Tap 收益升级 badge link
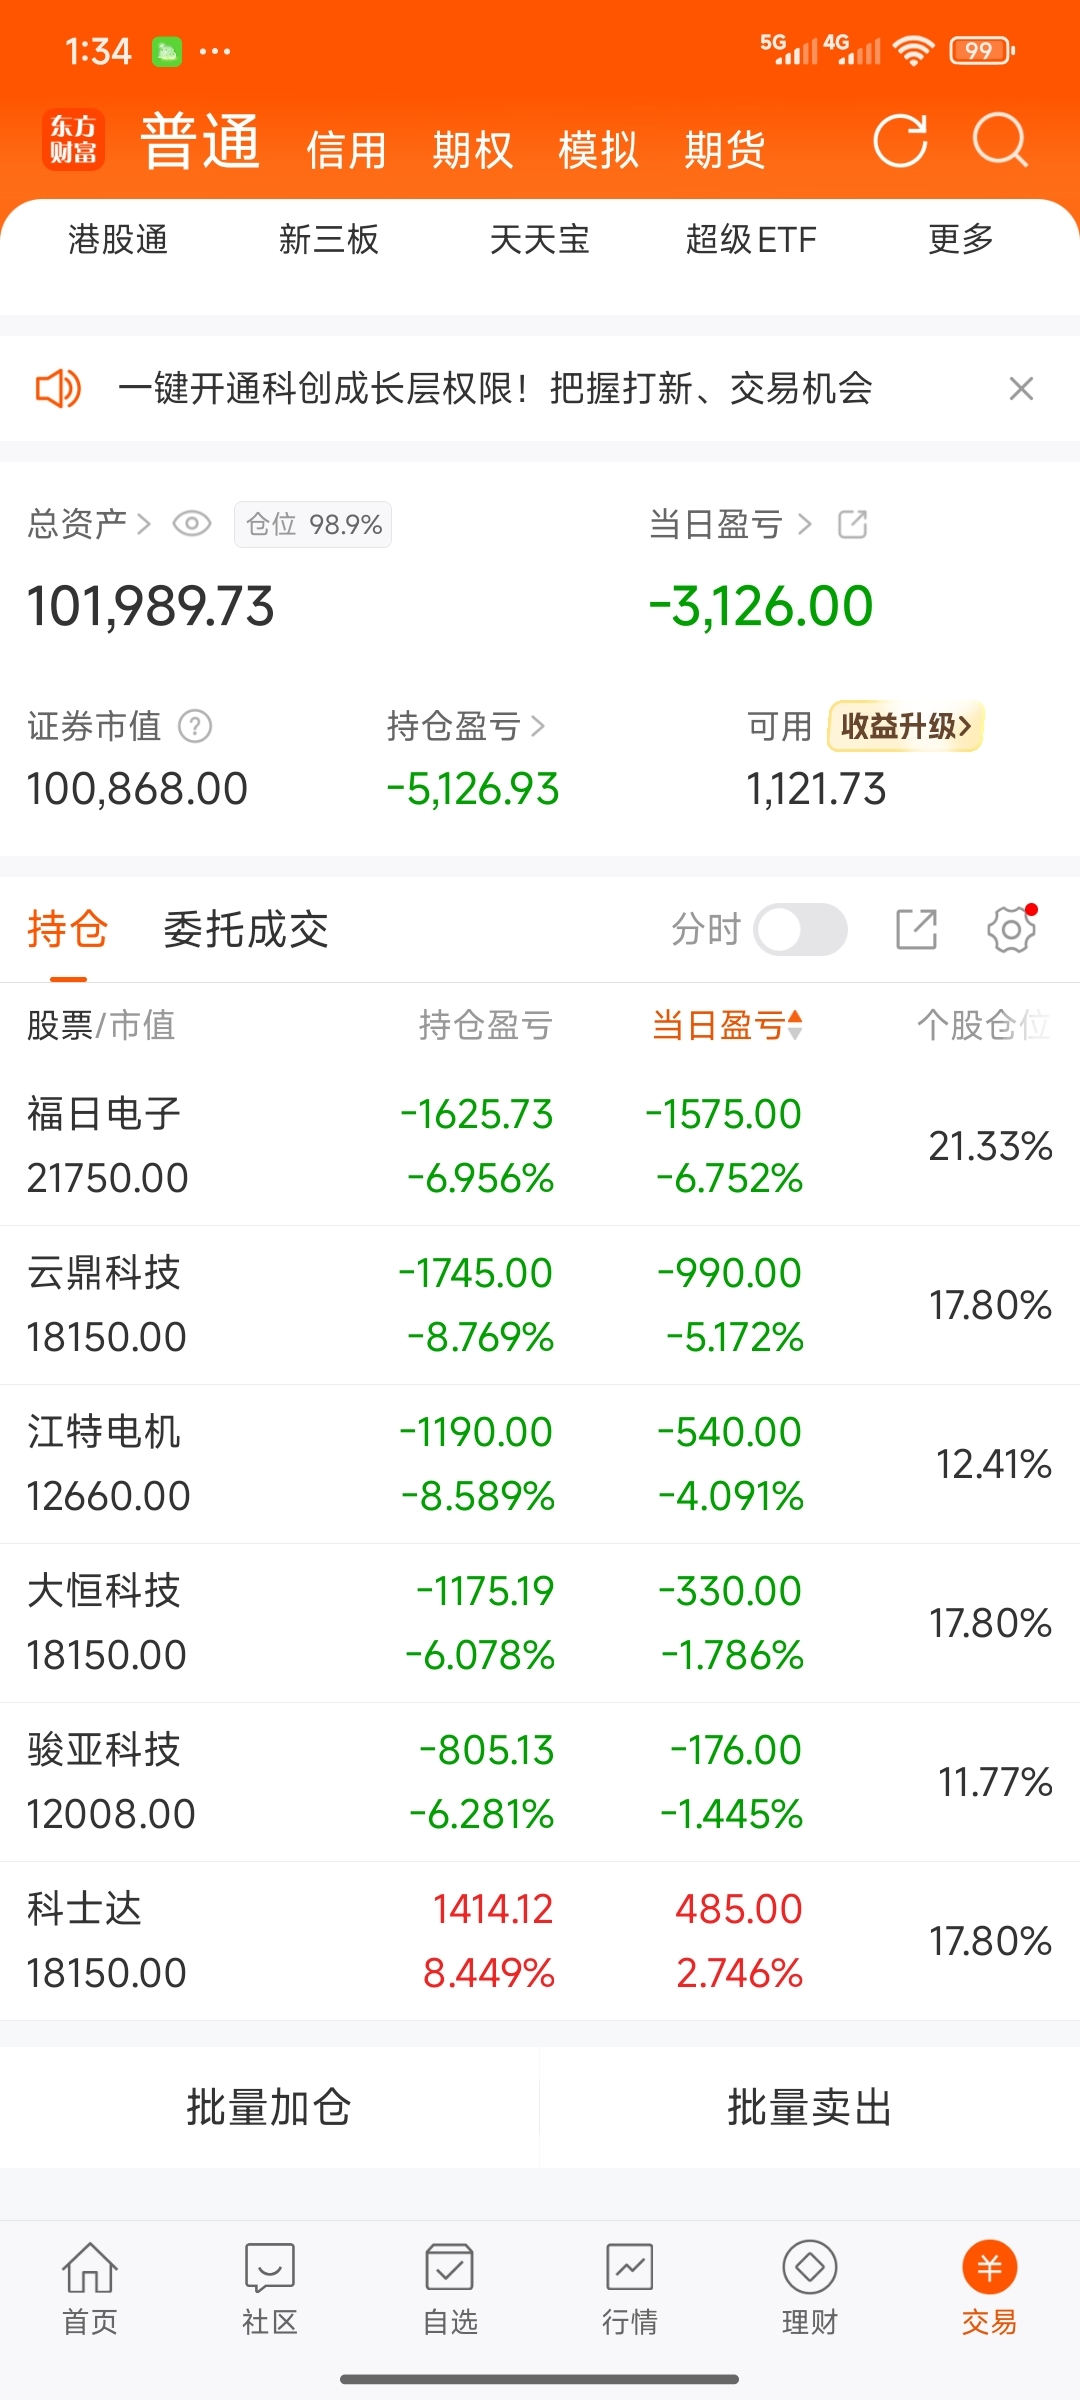 [x=906, y=726]
